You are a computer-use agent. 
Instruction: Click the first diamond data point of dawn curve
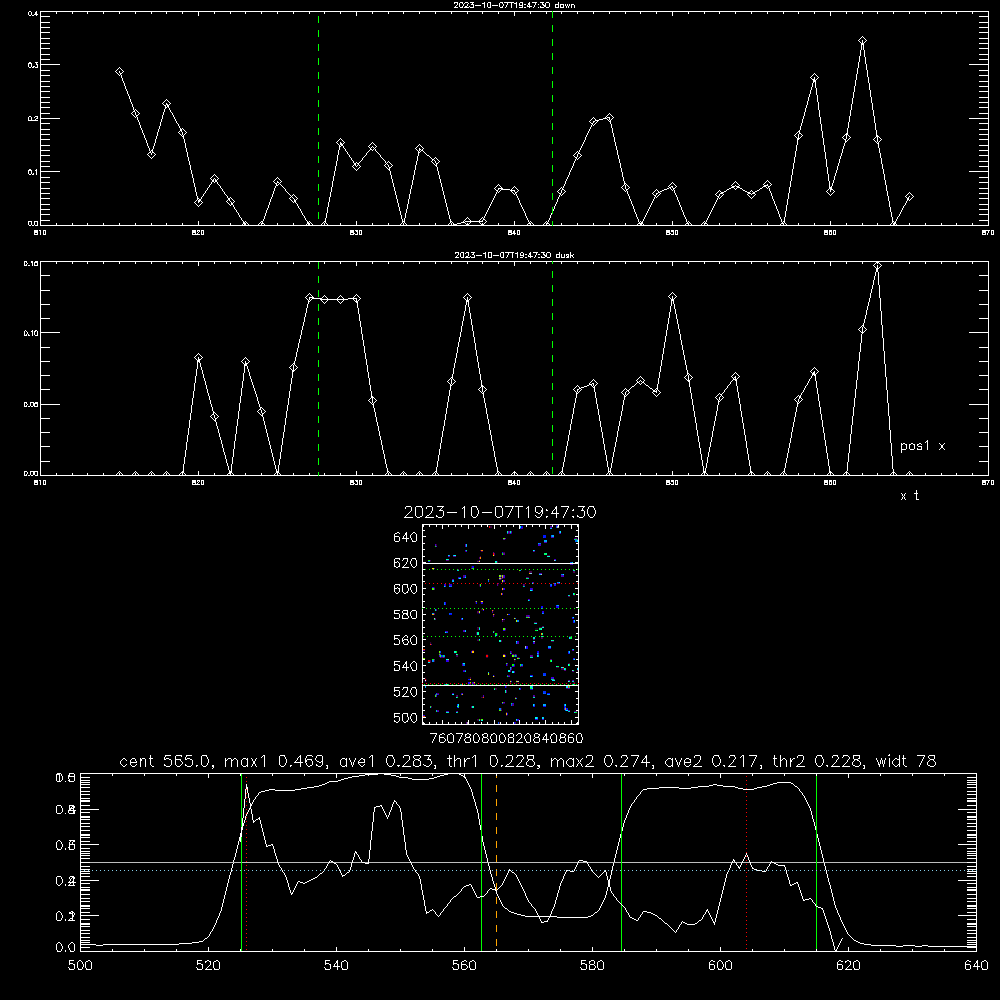coord(119,72)
